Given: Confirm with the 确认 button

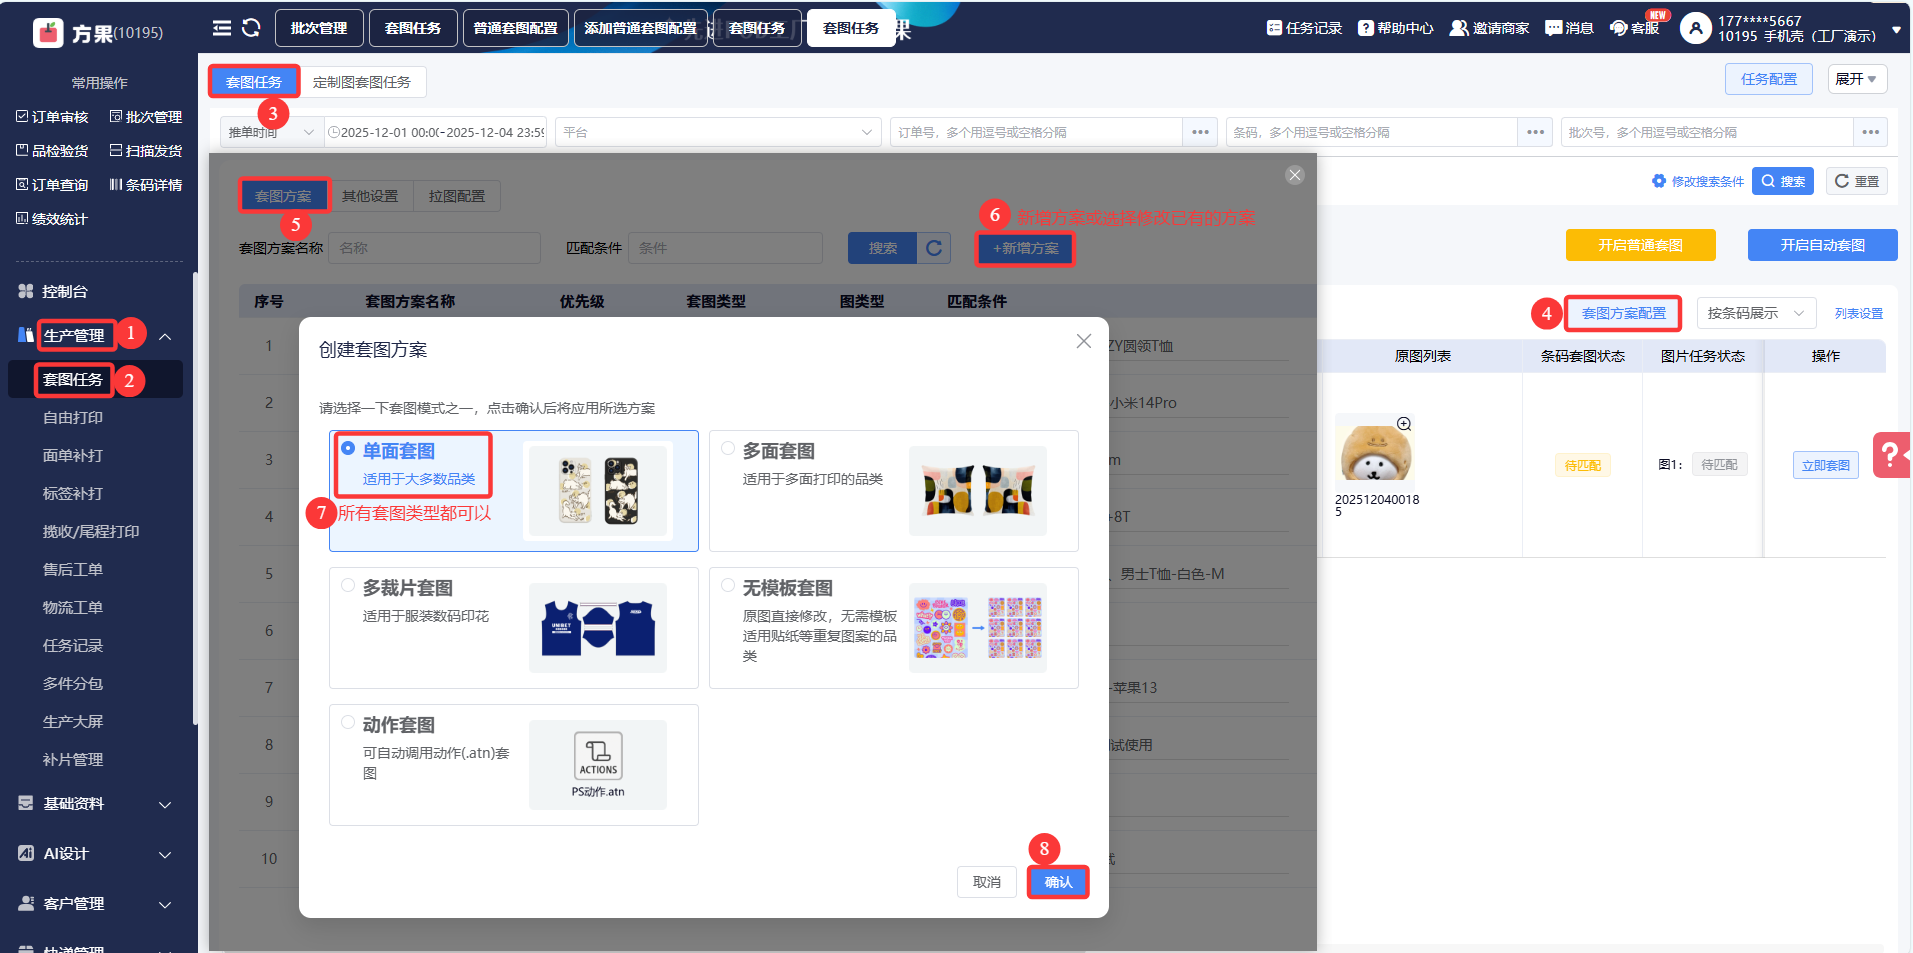Looking at the screenshot, I should tap(1058, 882).
